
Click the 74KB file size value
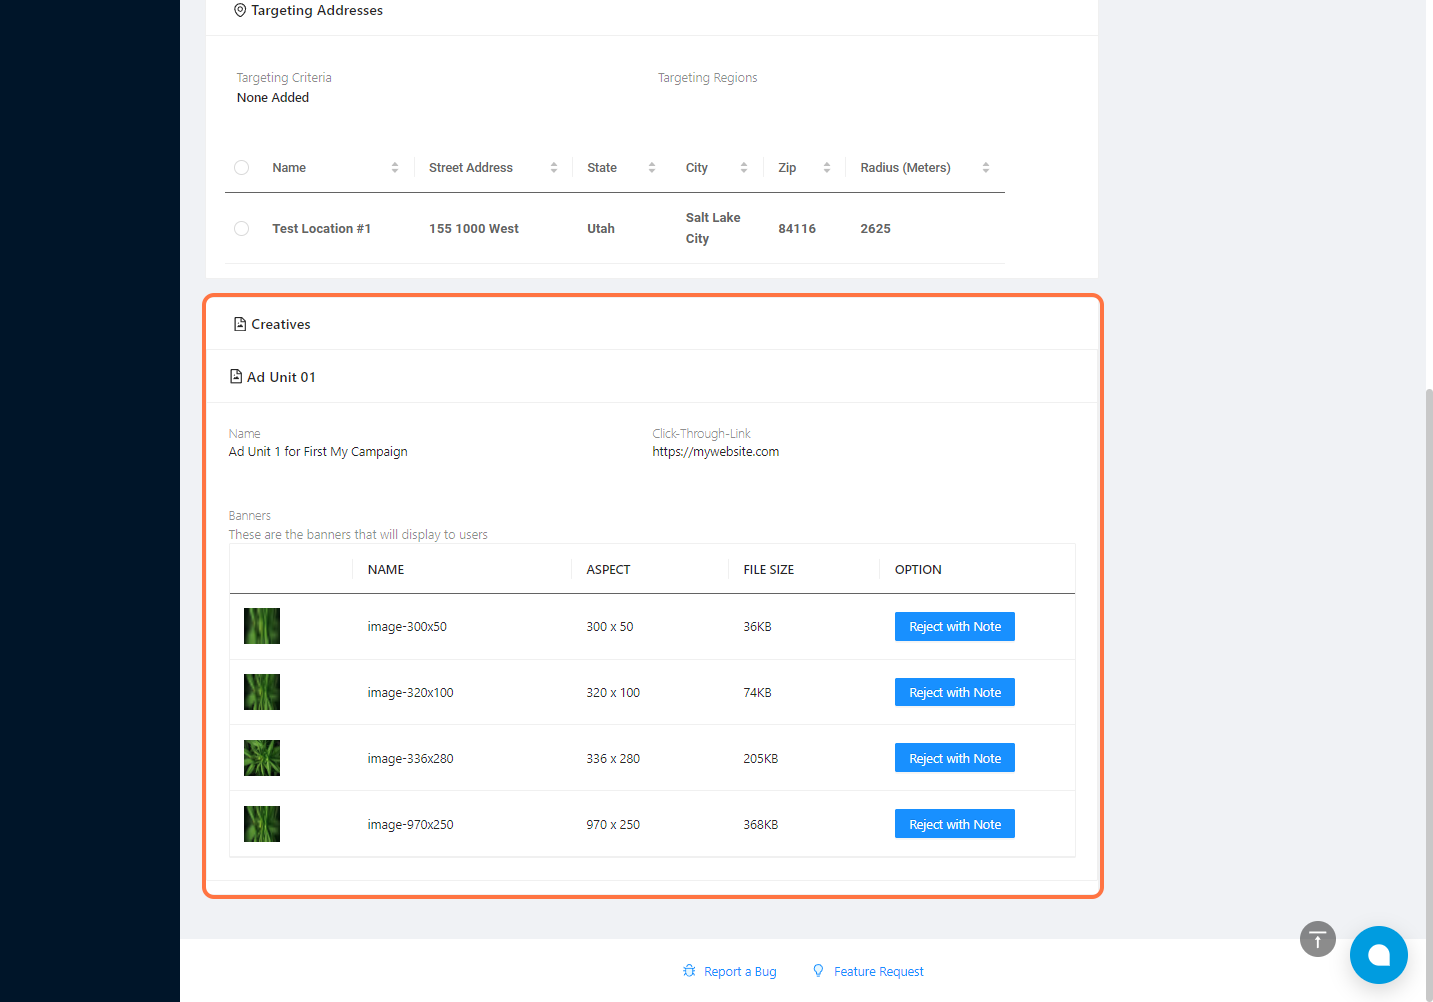757,693
